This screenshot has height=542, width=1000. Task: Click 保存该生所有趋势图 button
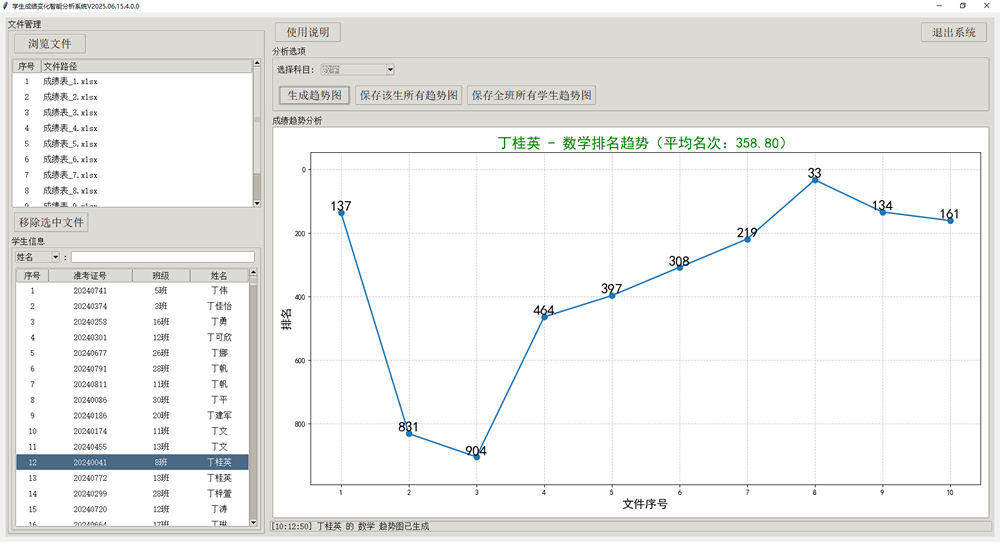coord(409,95)
